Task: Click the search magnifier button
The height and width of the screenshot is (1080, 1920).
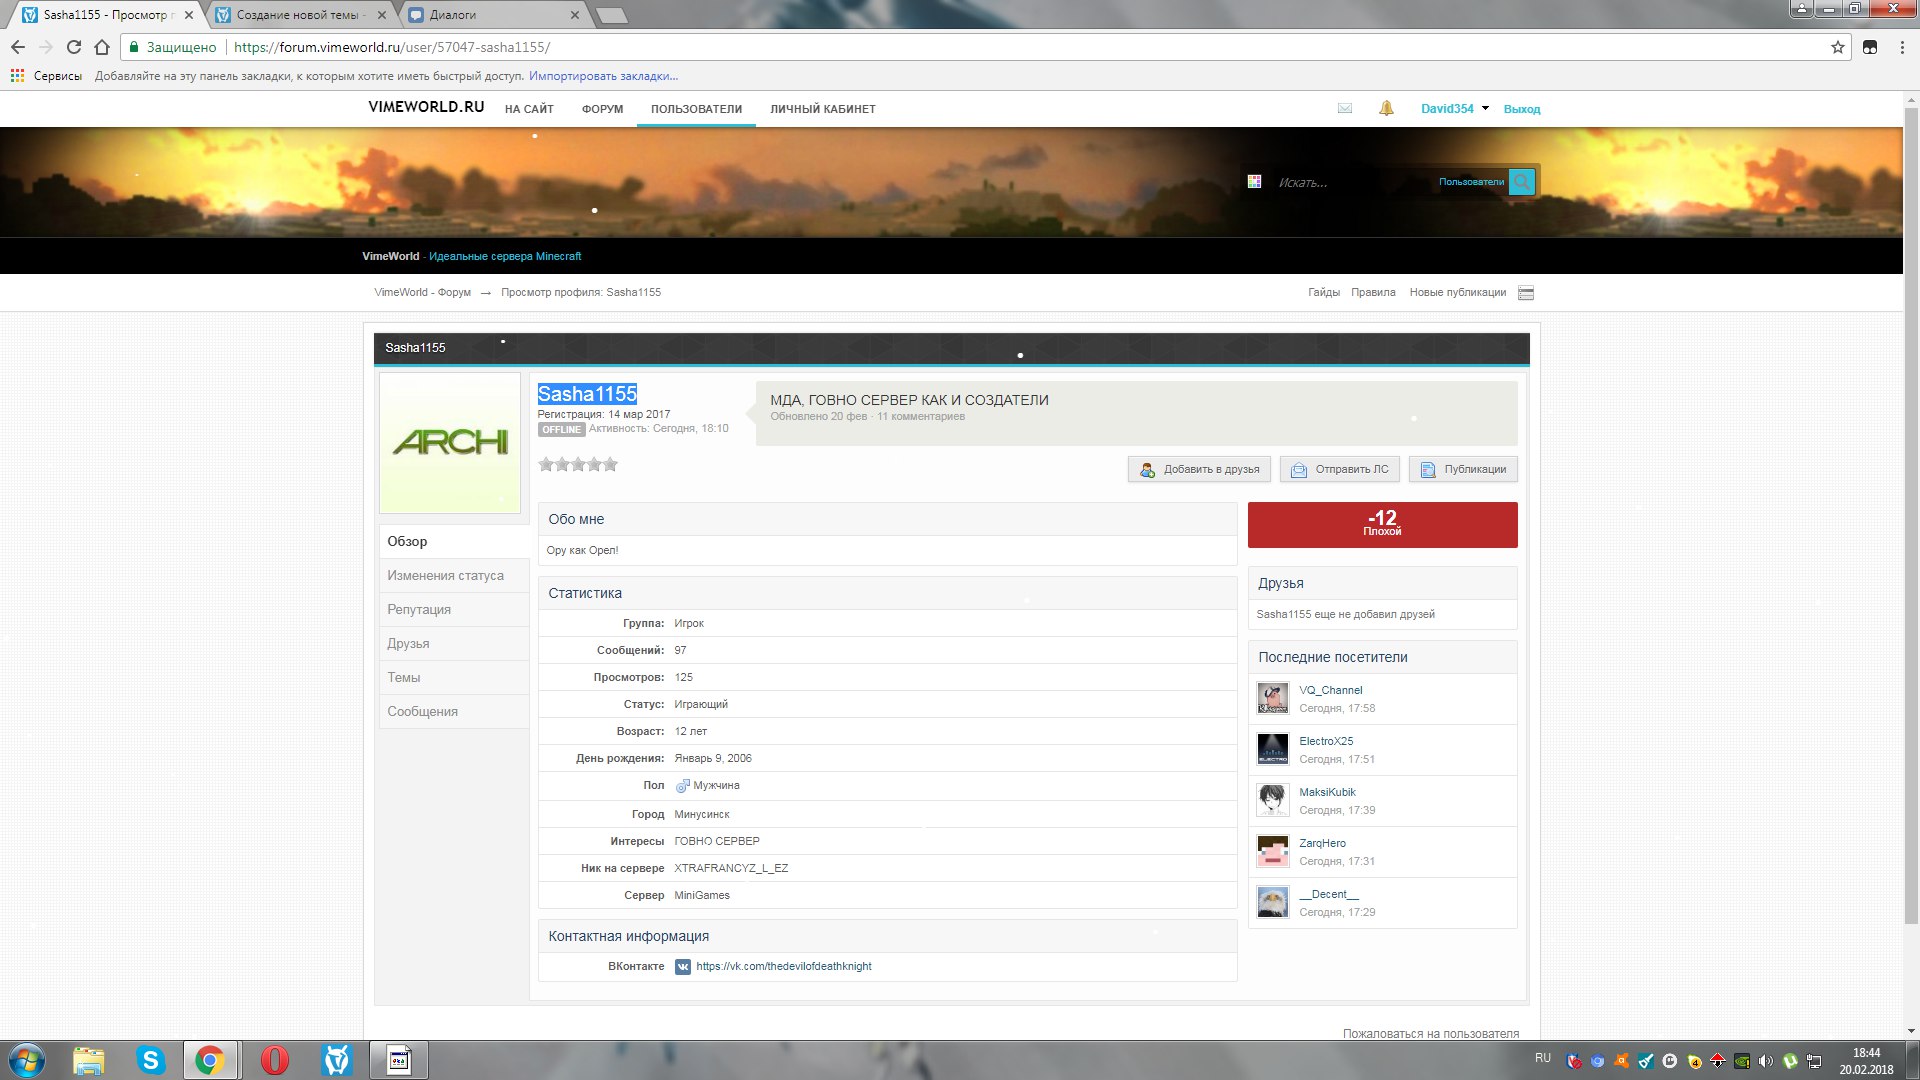Action: [1521, 182]
